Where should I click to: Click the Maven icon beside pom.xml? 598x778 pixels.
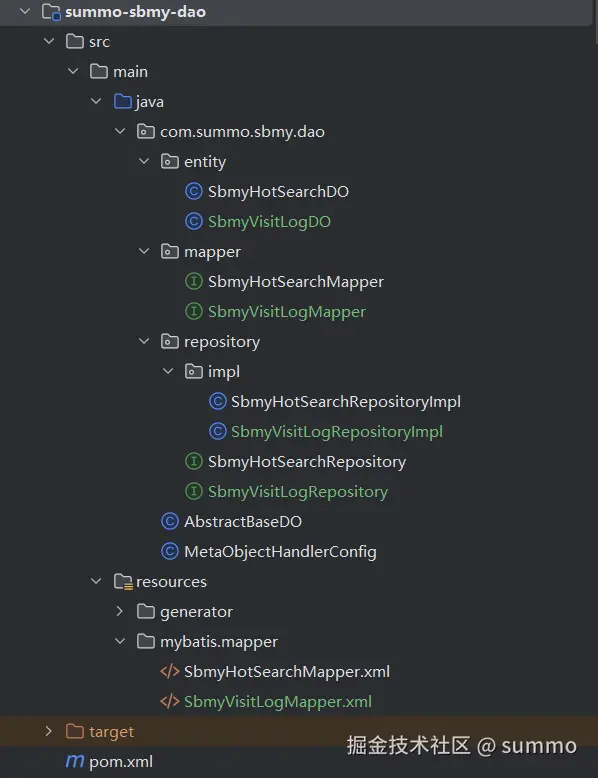[74, 761]
